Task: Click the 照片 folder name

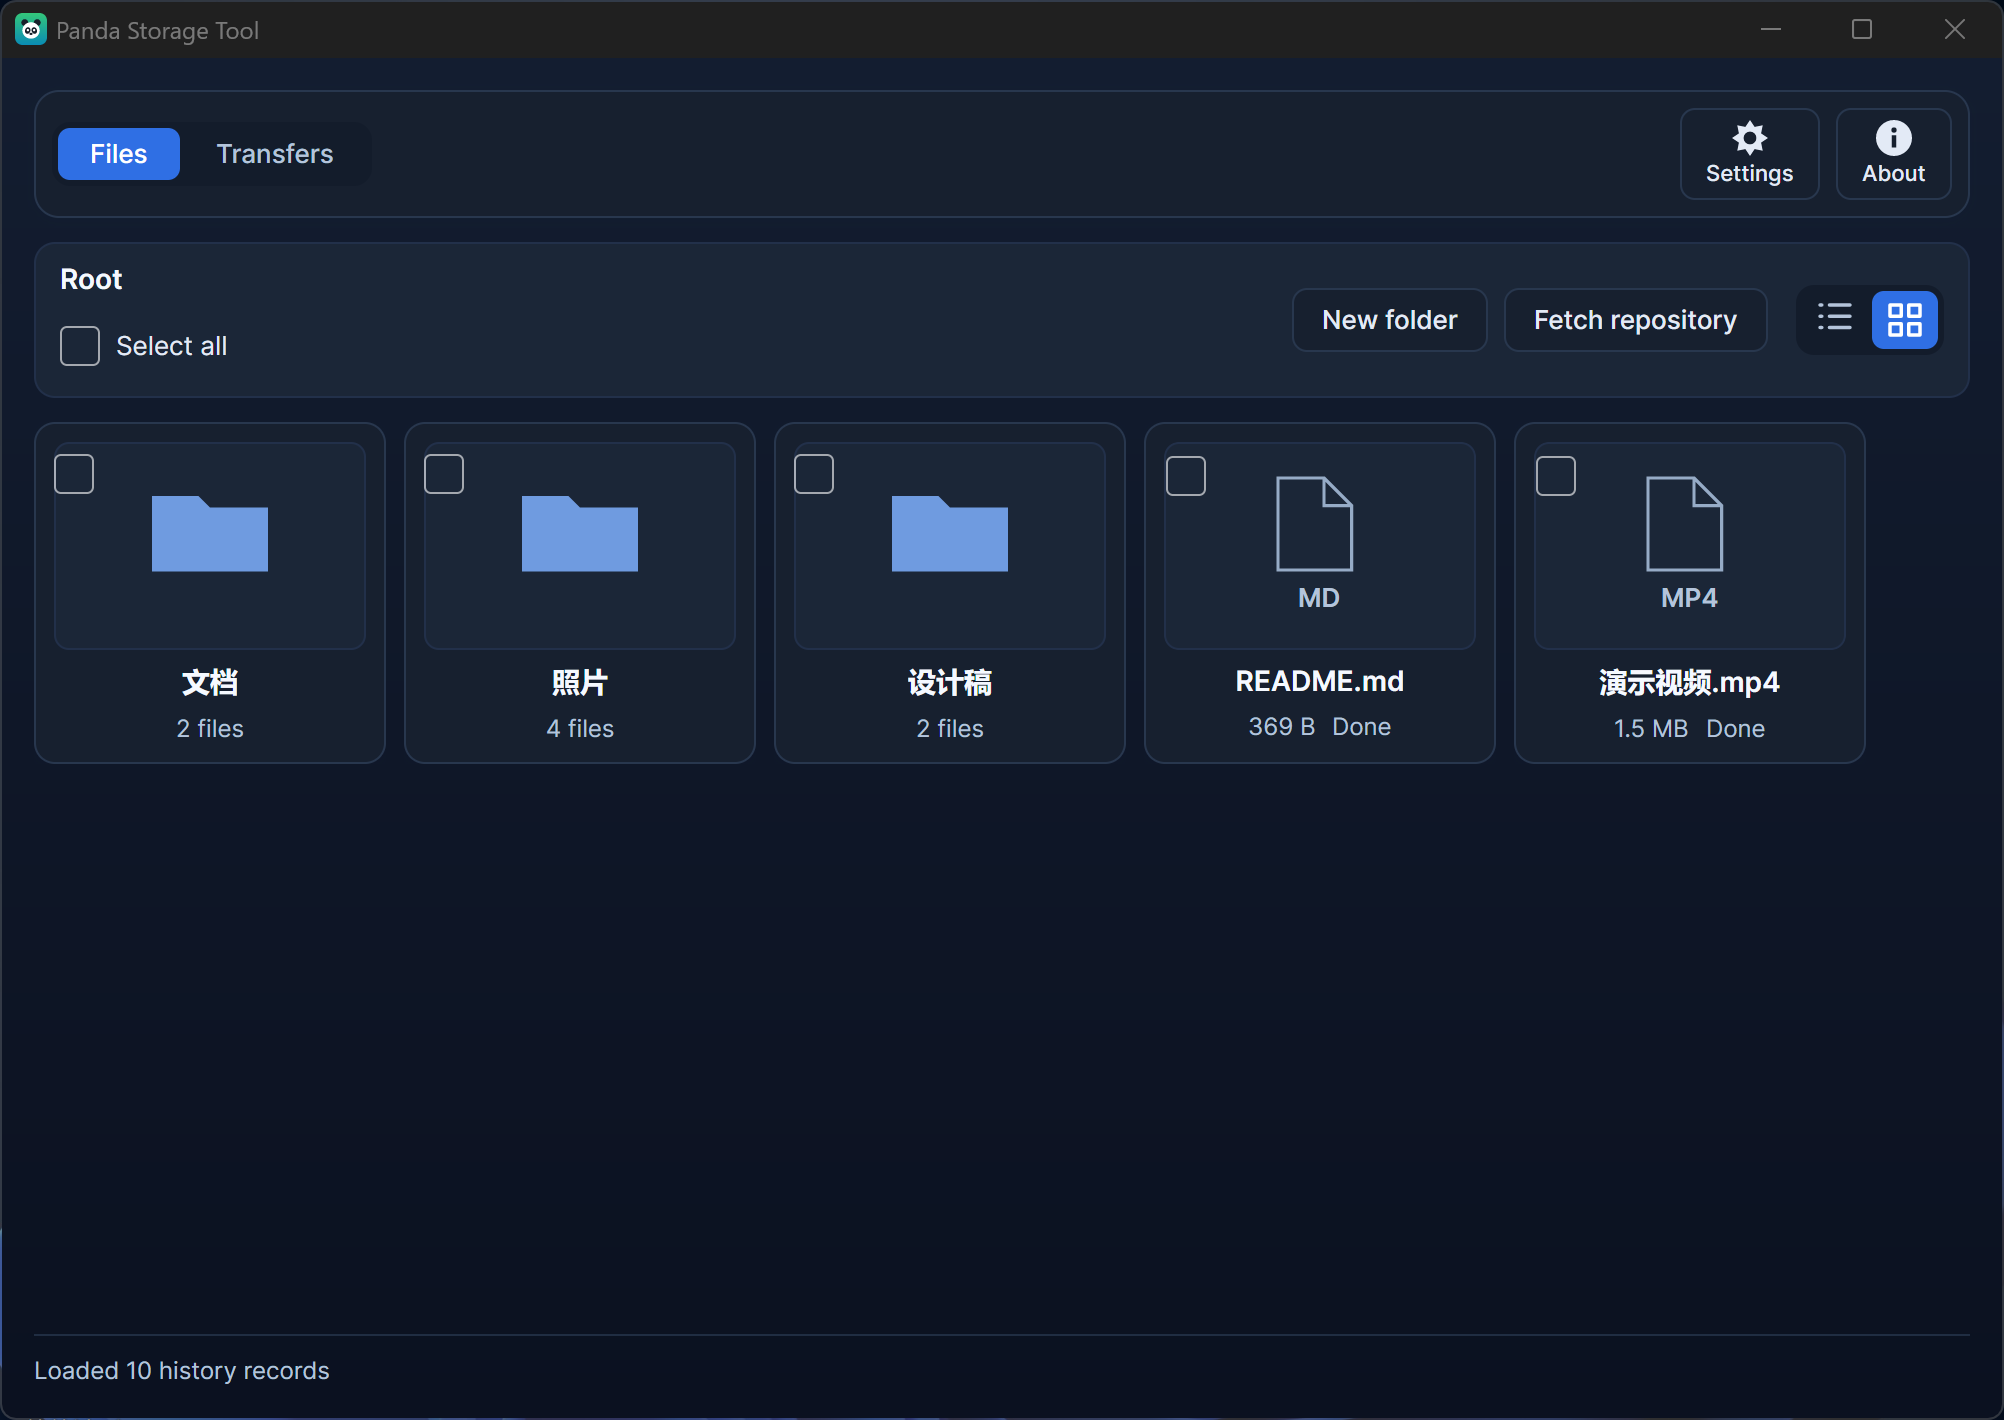Action: click(580, 683)
